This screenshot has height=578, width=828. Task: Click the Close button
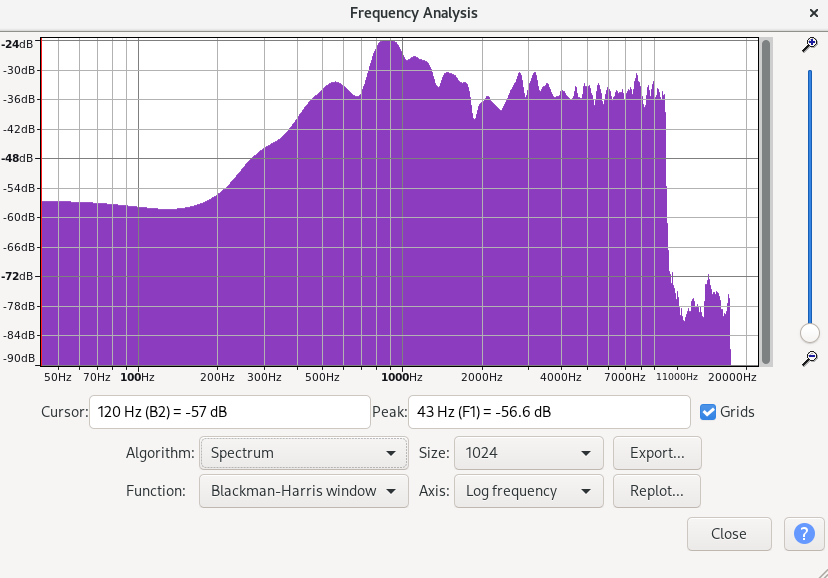[729, 534]
